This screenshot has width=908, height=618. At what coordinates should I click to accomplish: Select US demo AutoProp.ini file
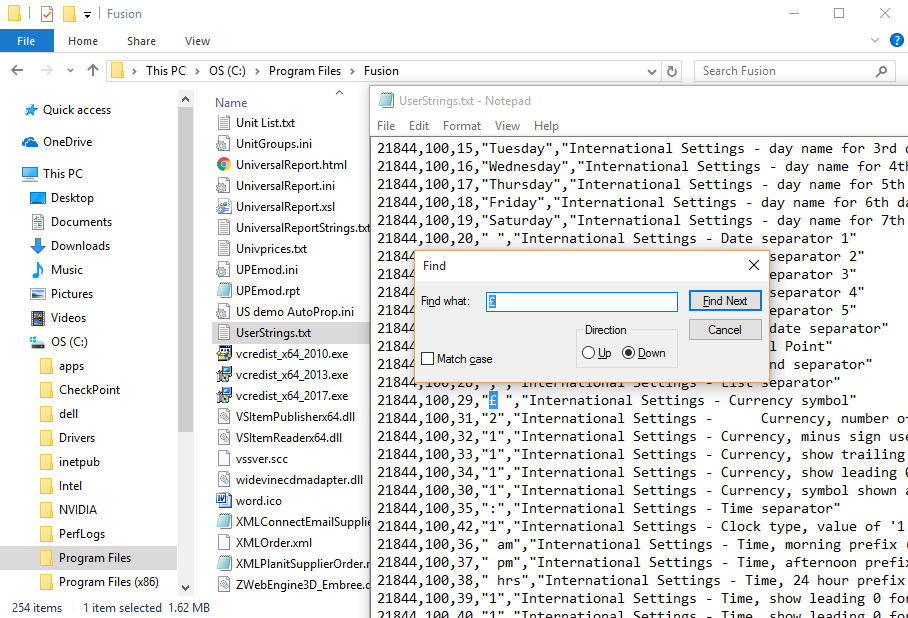coord(295,312)
